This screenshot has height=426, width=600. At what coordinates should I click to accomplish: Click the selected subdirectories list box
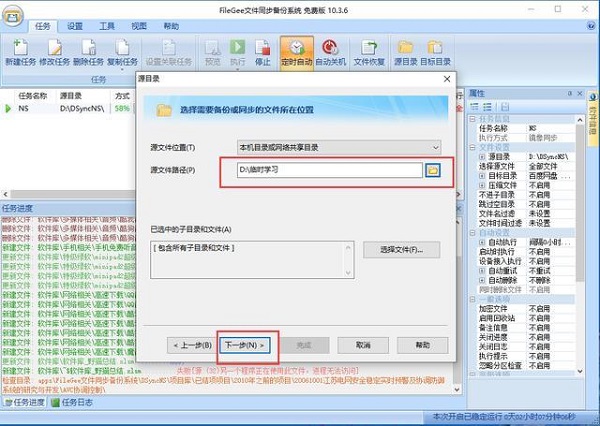point(252,260)
